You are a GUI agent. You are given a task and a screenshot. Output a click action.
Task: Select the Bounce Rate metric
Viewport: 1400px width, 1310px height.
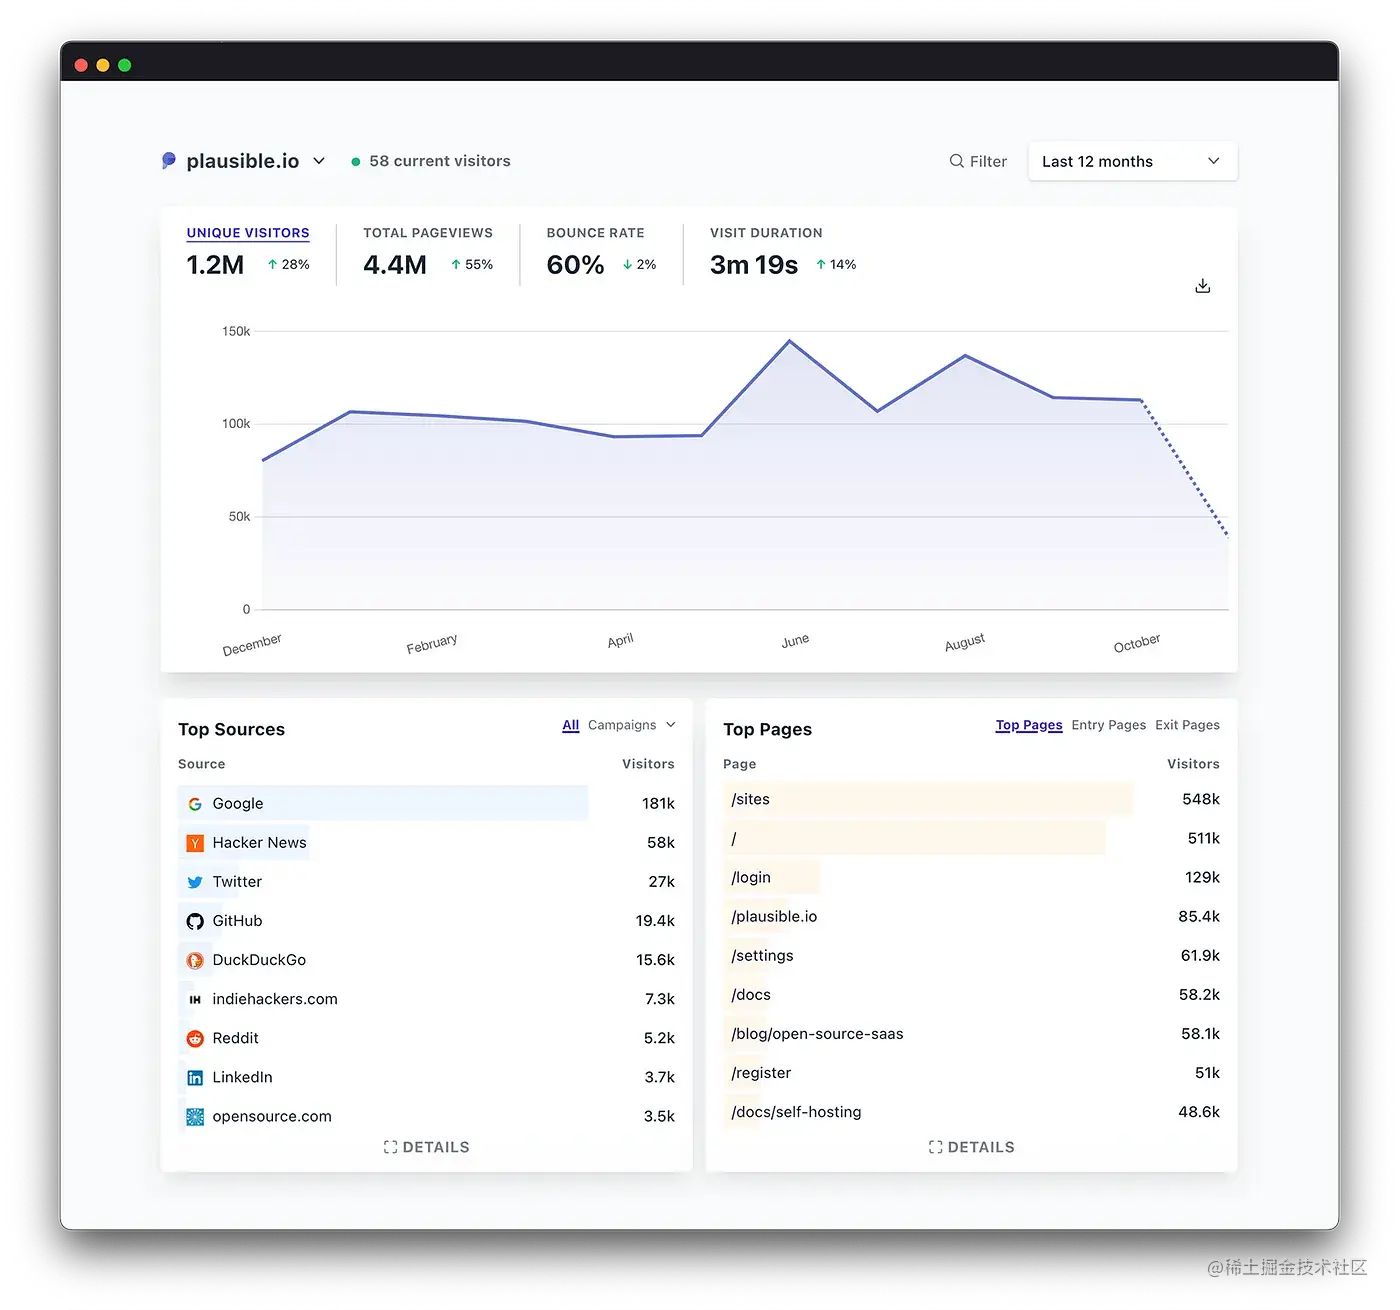(x=595, y=233)
